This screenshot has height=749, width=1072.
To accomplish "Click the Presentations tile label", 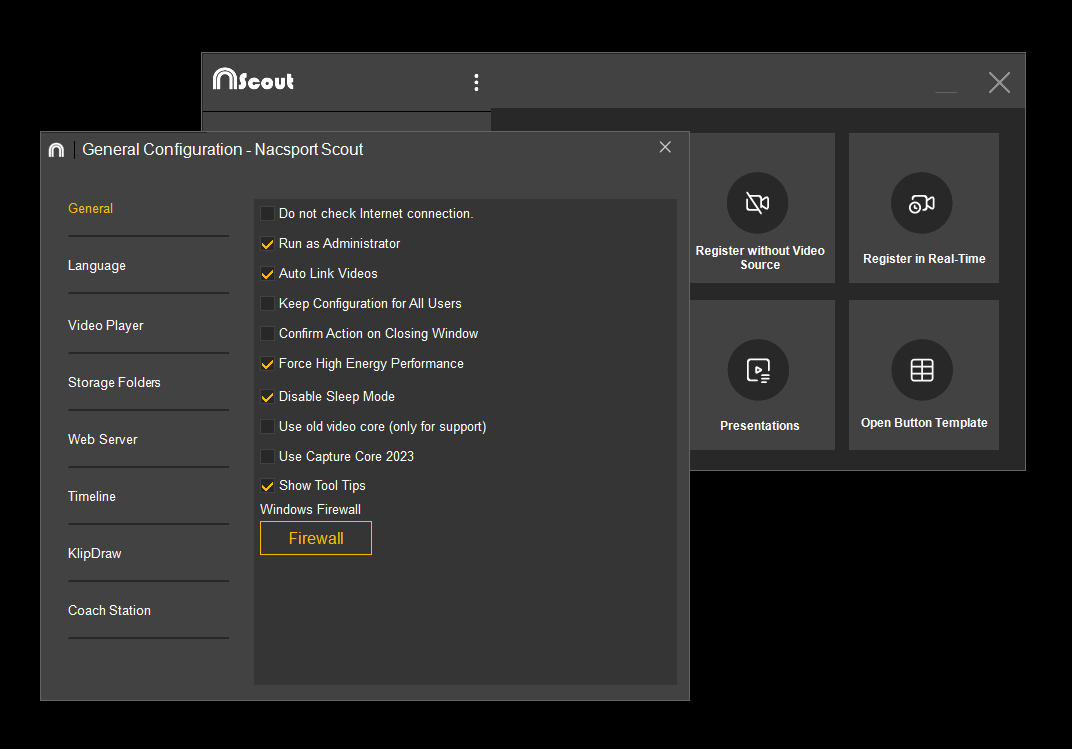I will click(x=760, y=426).
